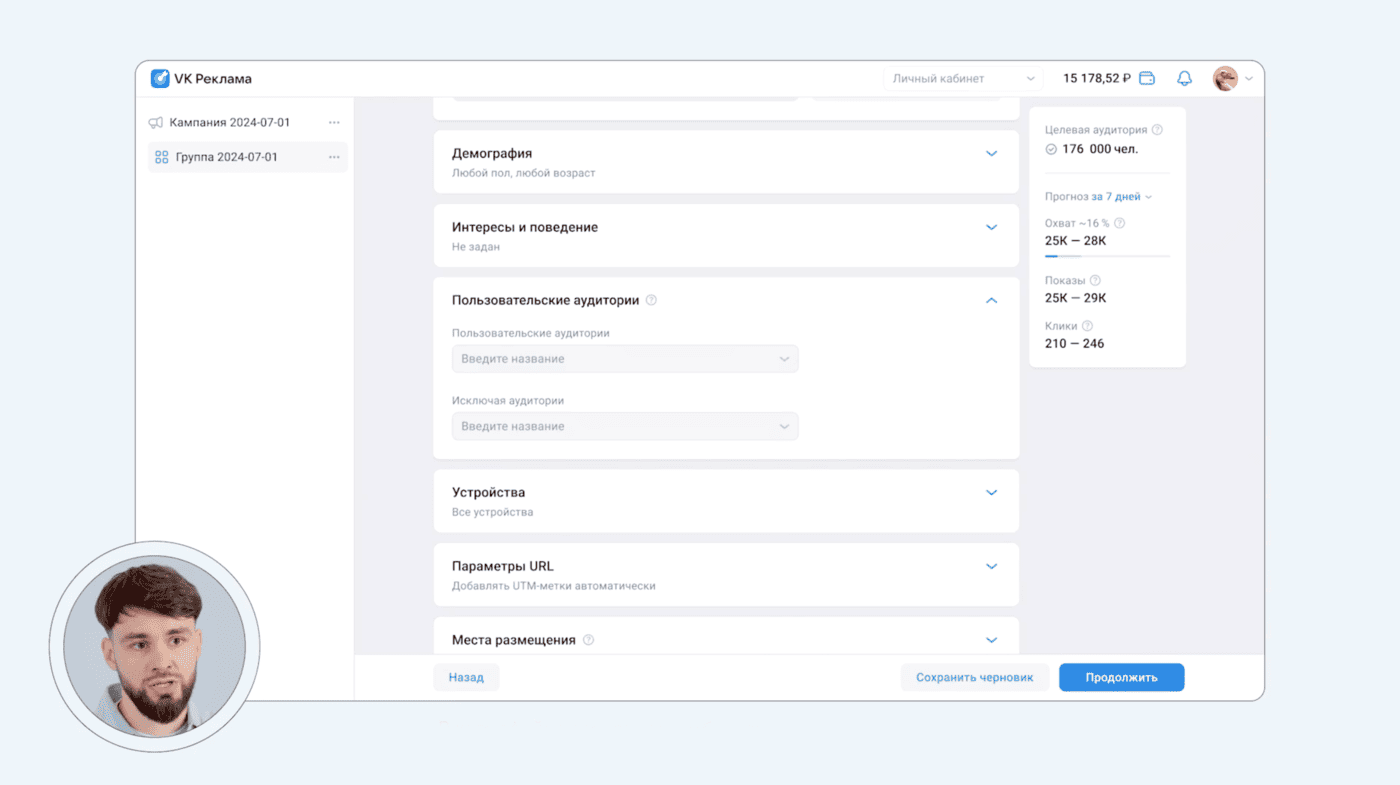
Task: Click the megaphone icon beside Кампания 2024-07-01
Action: pos(156,123)
